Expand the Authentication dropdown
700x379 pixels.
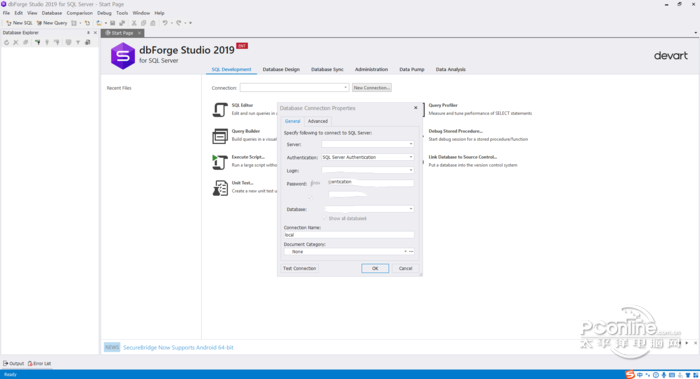(x=411, y=157)
